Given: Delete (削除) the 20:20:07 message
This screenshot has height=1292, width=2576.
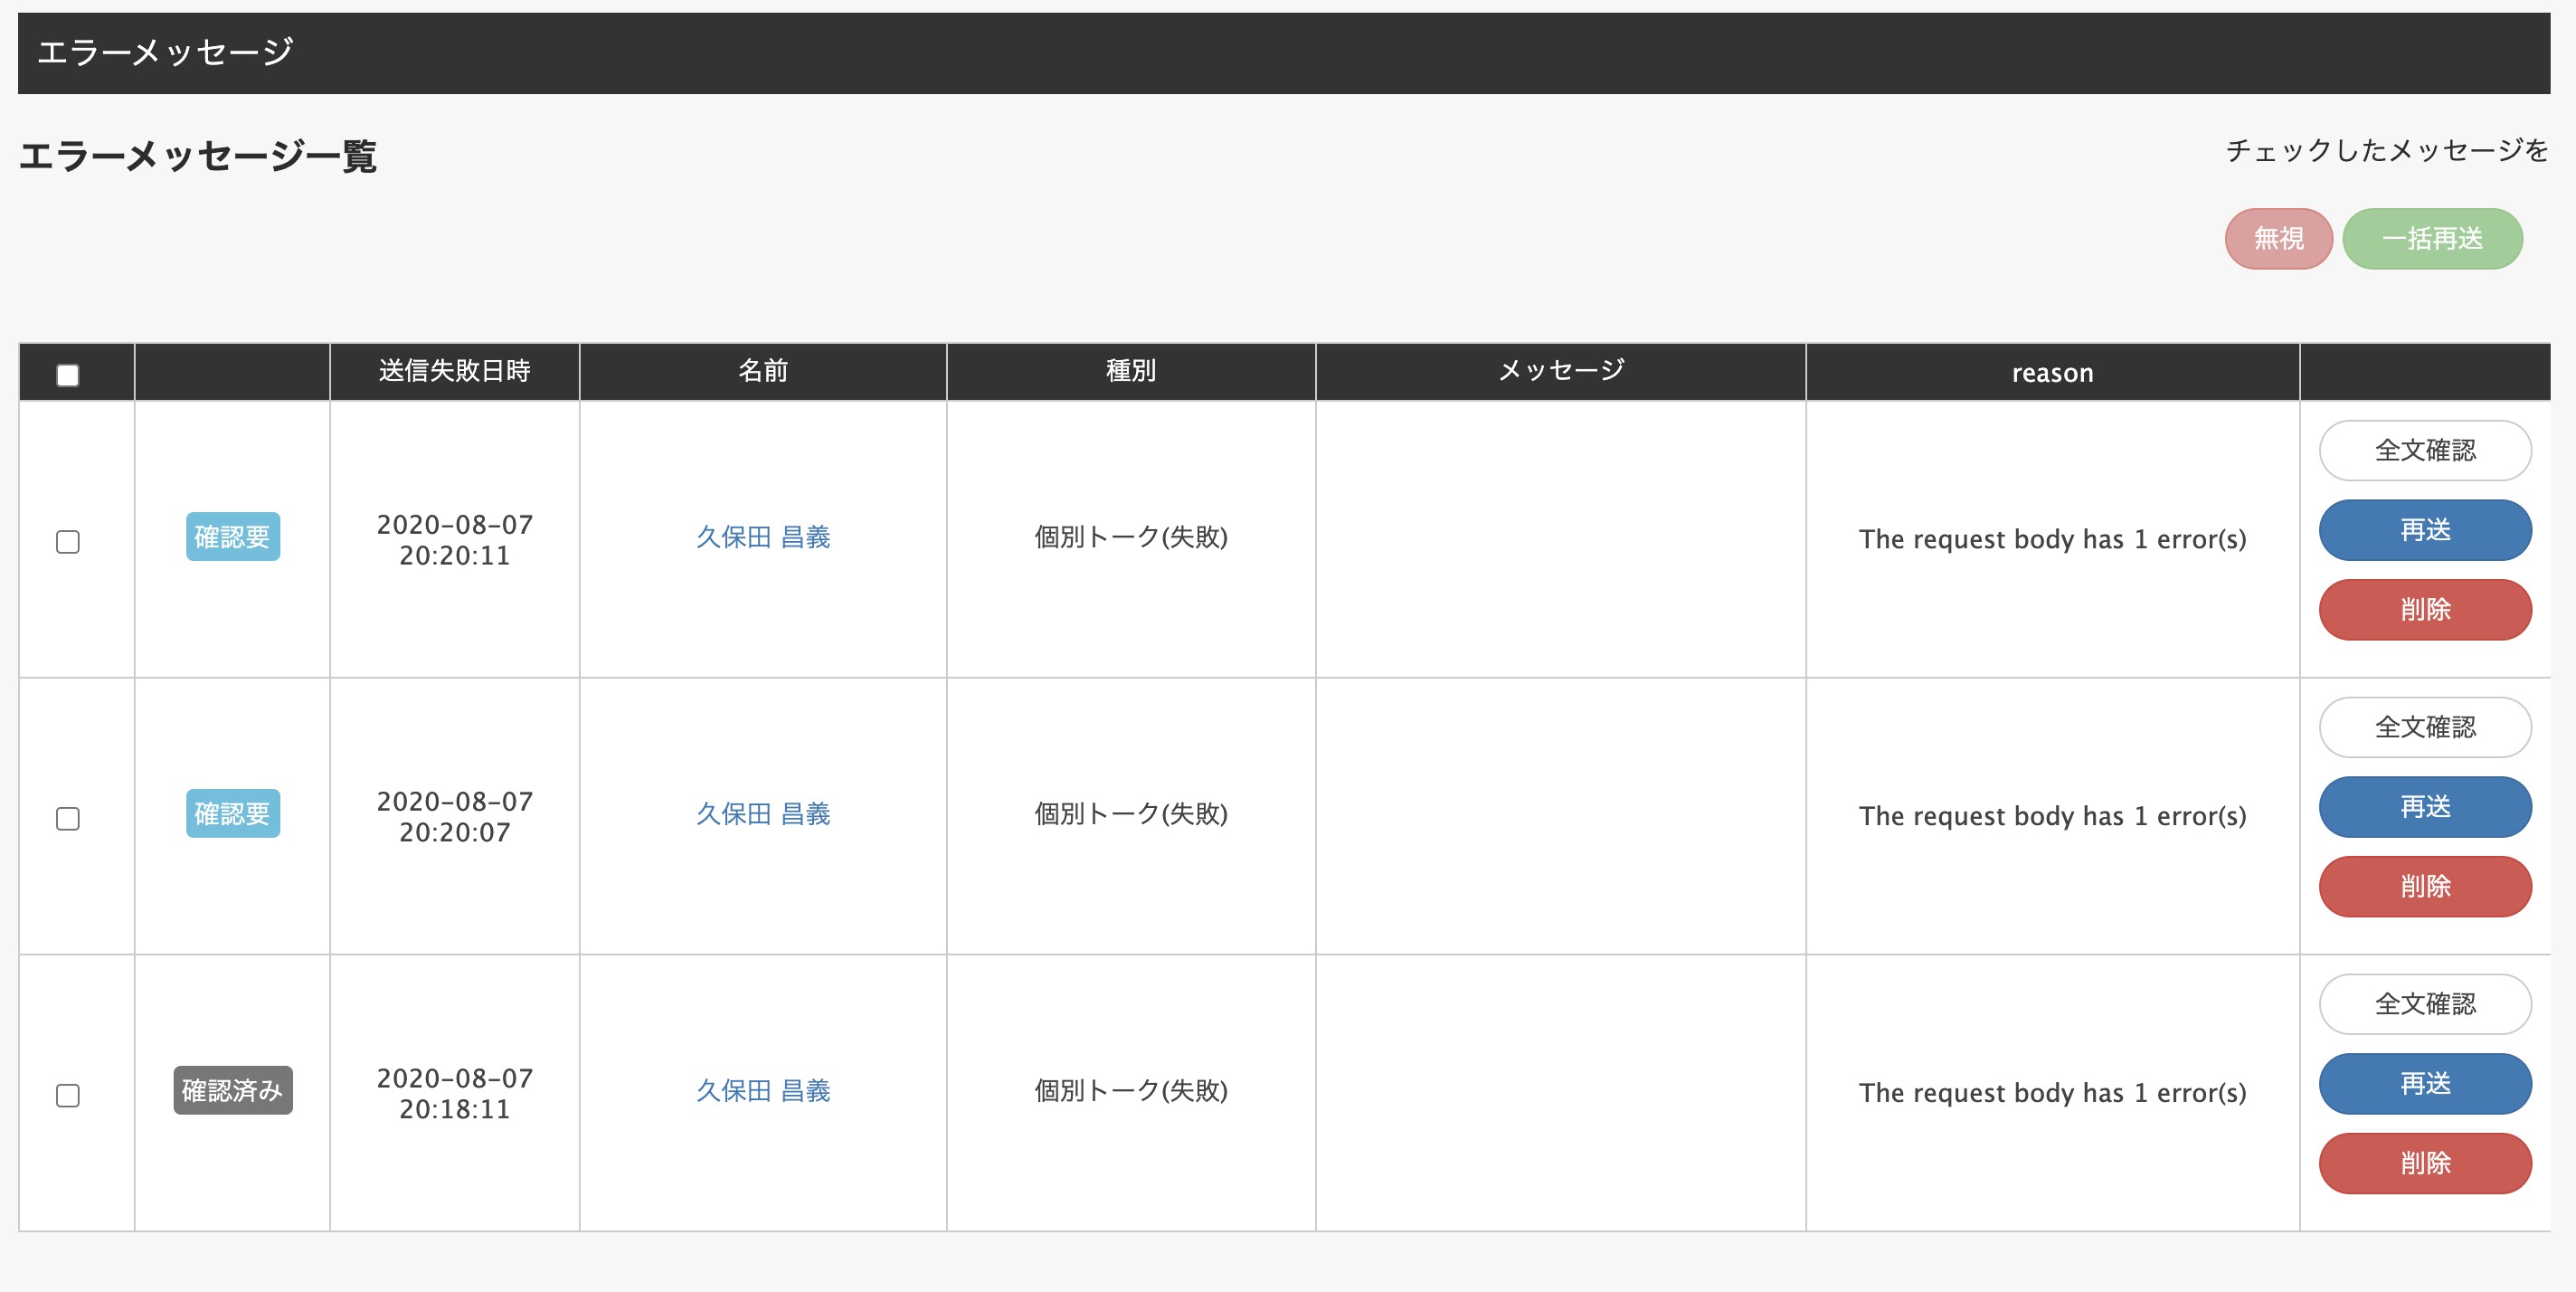Looking at the screenshot, I should point(2425,886).
